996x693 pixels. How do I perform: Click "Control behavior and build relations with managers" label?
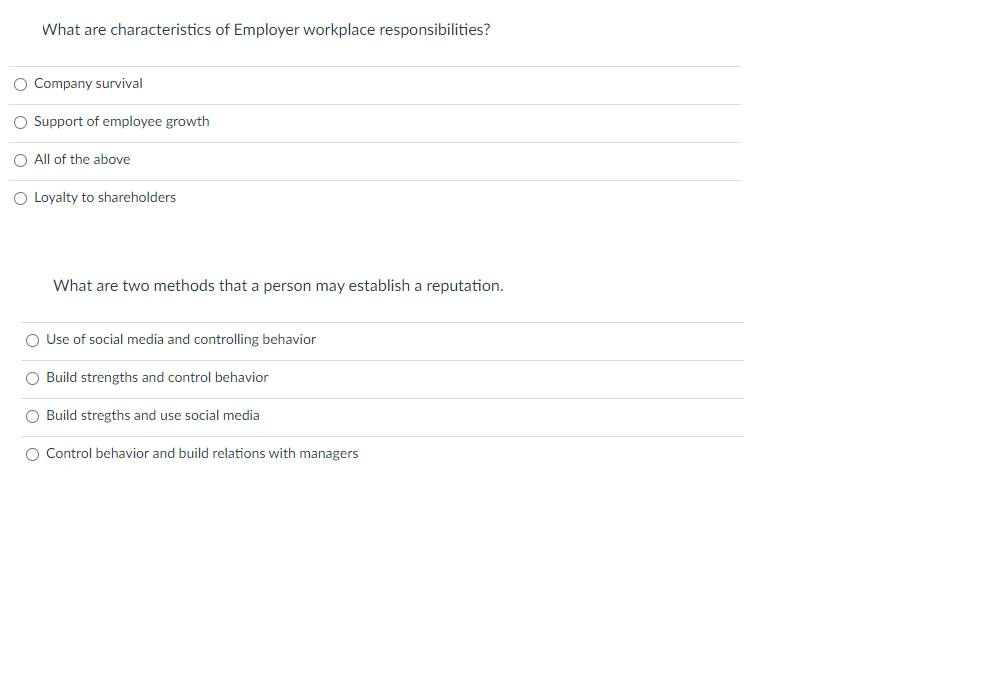point(203,454)
